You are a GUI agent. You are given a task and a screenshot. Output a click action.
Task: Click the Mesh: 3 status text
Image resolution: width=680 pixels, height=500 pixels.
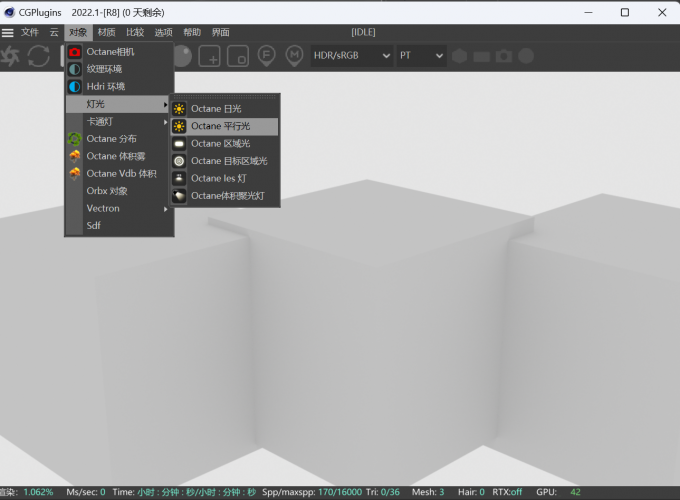pyautogui.click(x=428, y=492)
